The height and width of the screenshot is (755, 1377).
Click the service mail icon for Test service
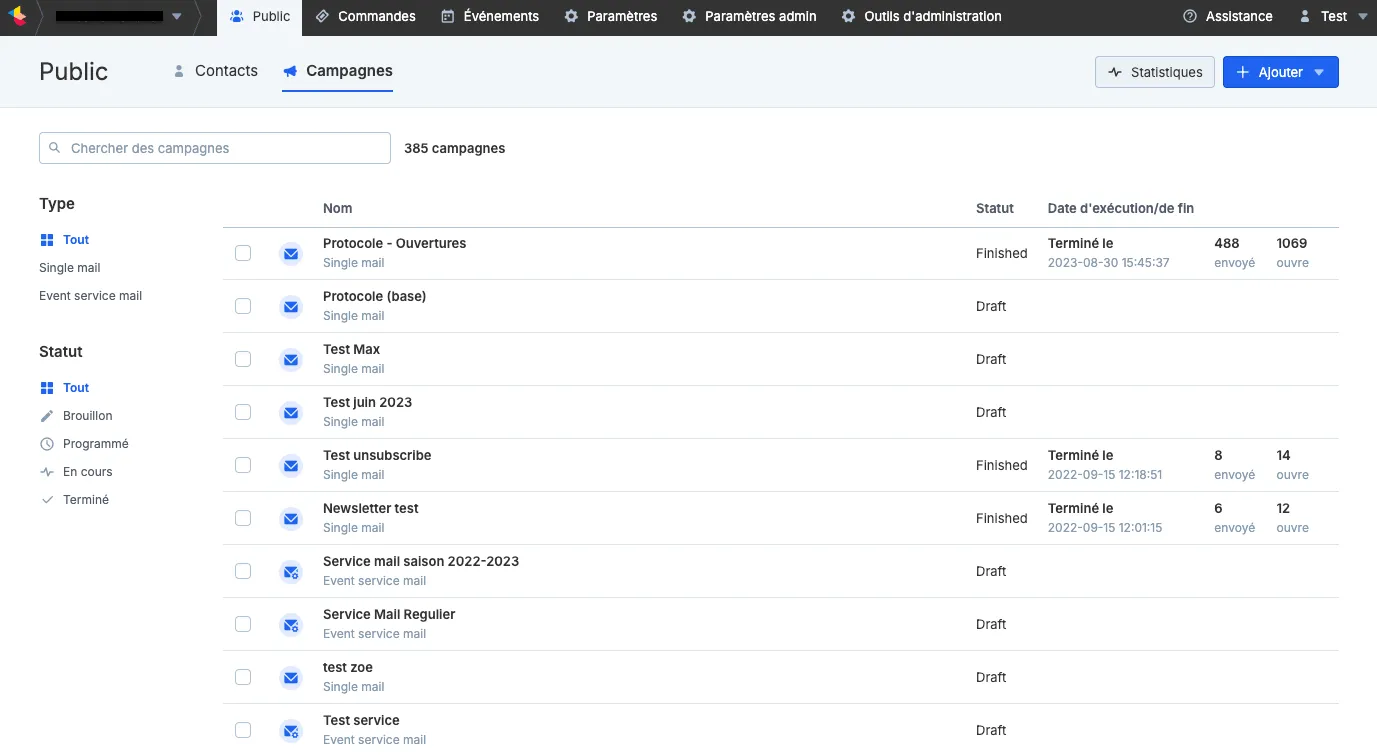point(291,731)
